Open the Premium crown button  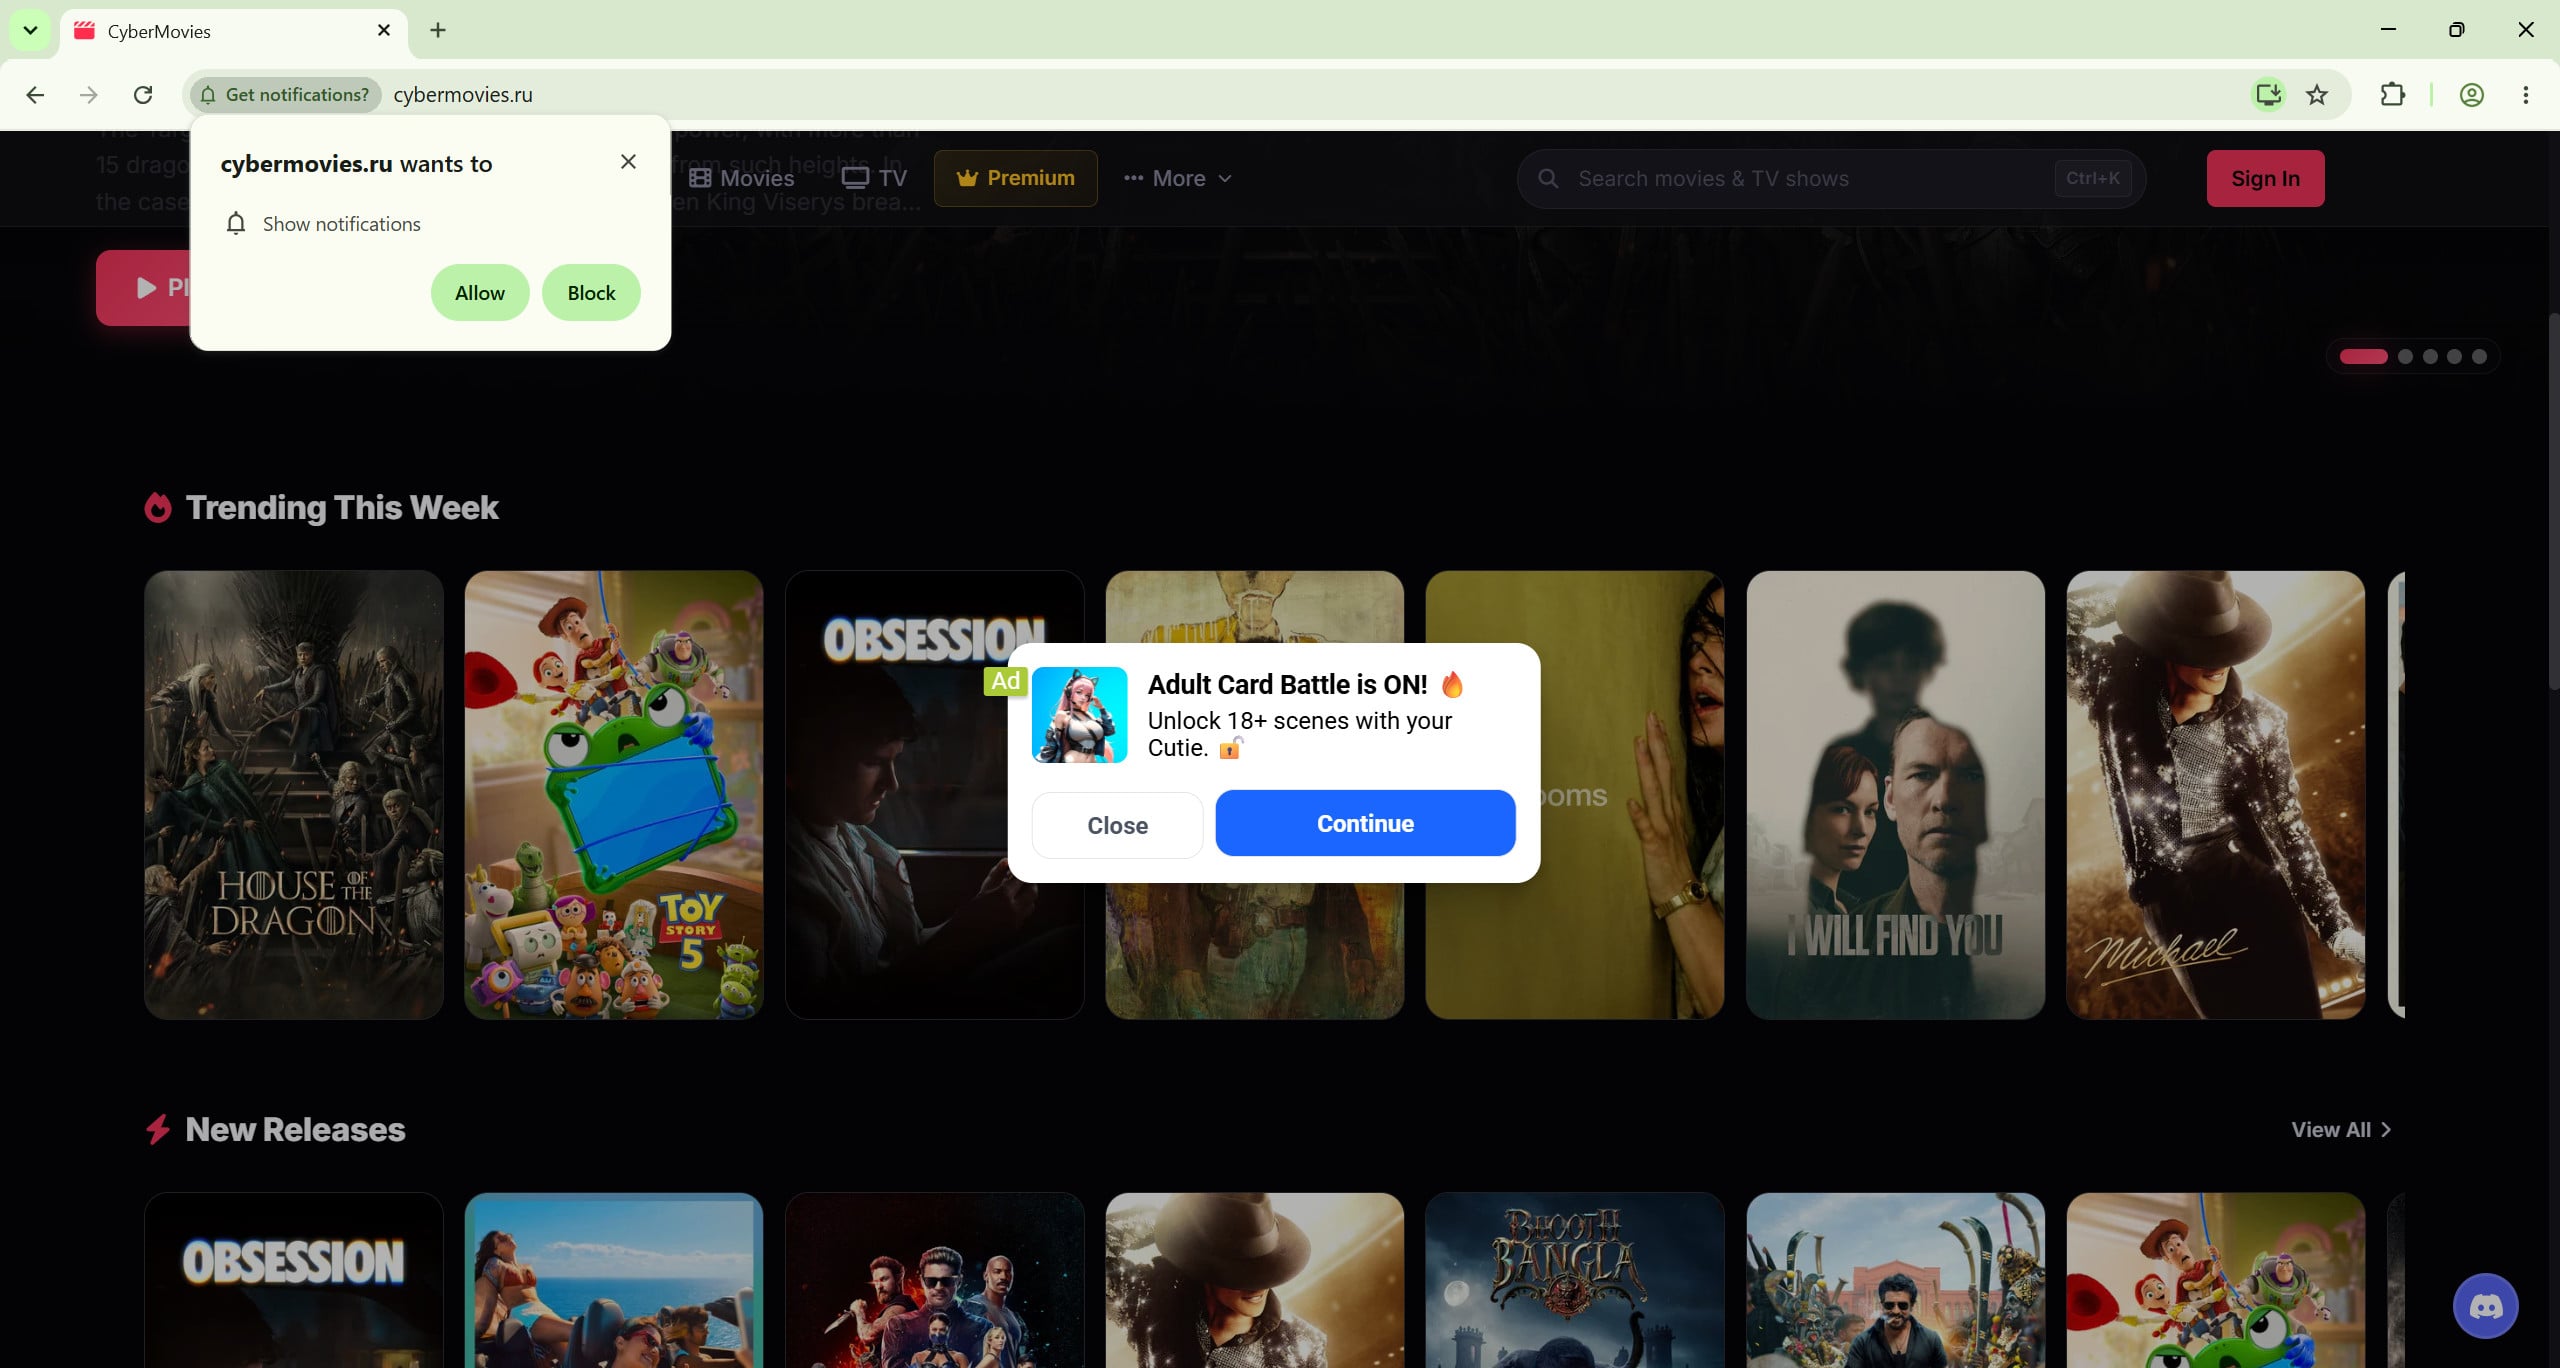pos(1016,178)
